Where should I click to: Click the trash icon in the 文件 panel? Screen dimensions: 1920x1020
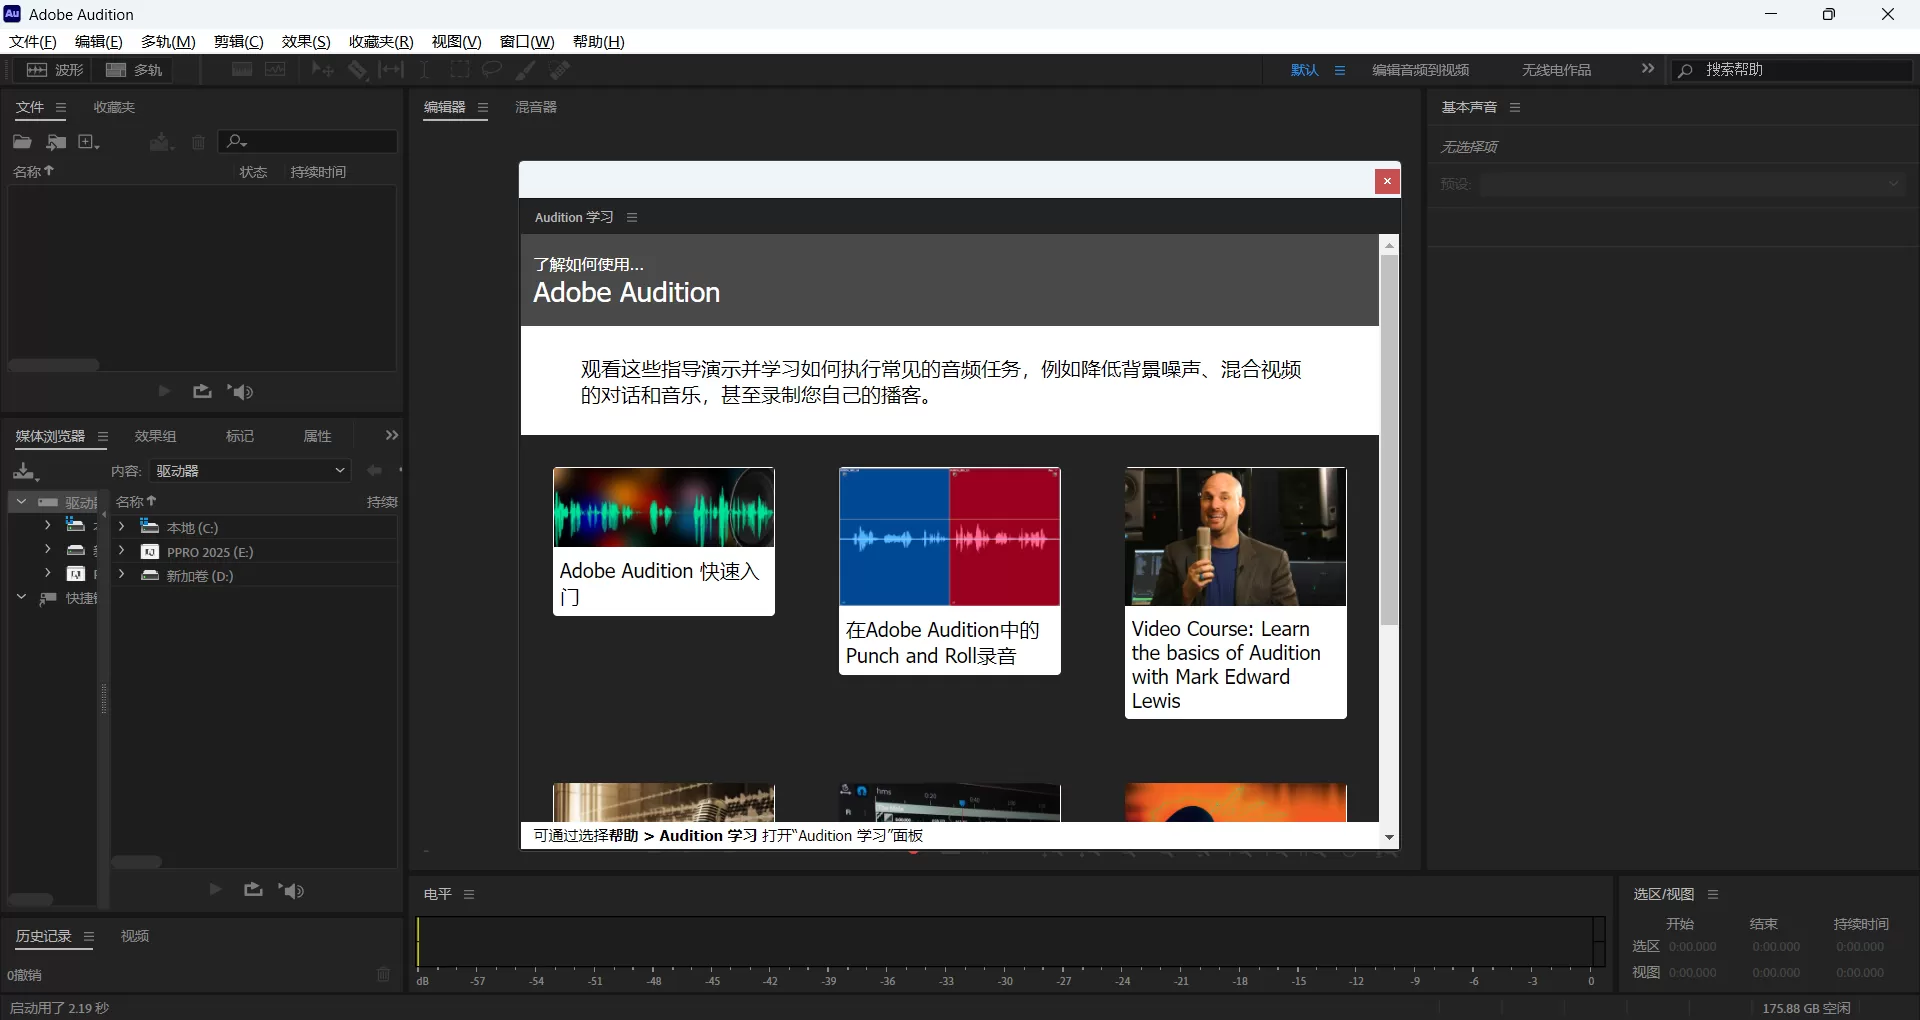197,142
